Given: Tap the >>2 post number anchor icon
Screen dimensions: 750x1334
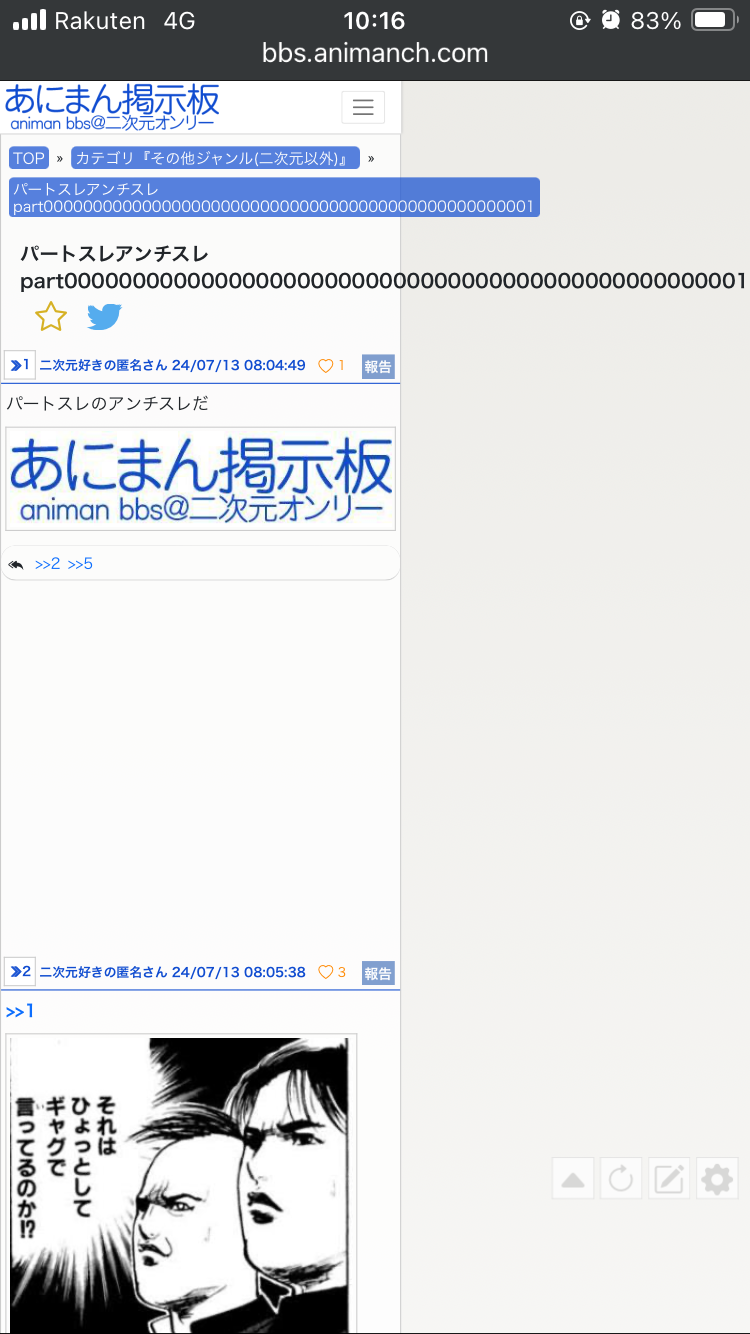Looking at the screenshot, I should click(x=20, y=972).
